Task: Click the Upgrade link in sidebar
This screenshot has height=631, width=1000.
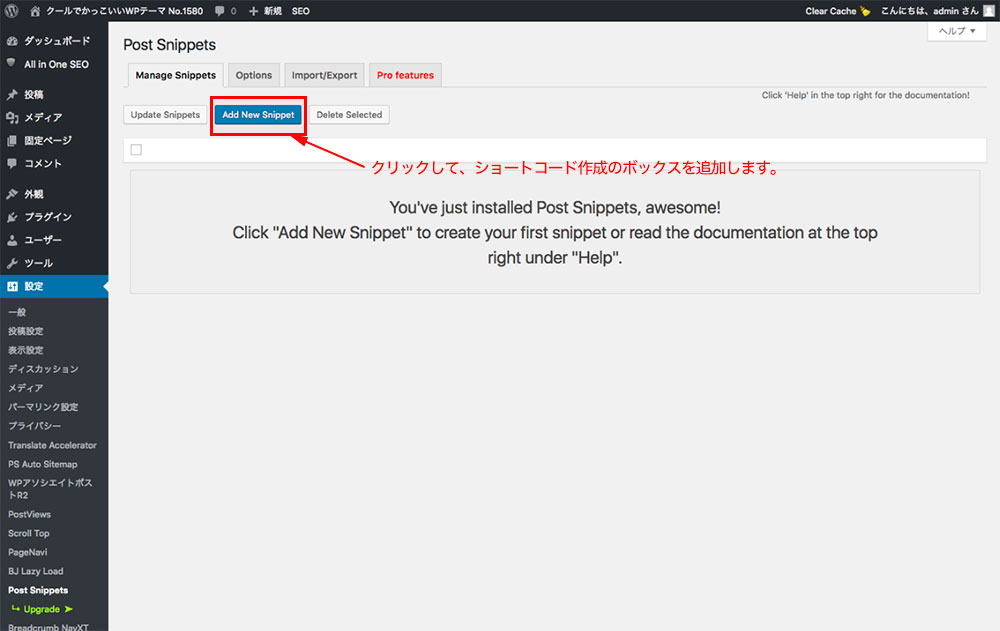Action: [41, 609]
